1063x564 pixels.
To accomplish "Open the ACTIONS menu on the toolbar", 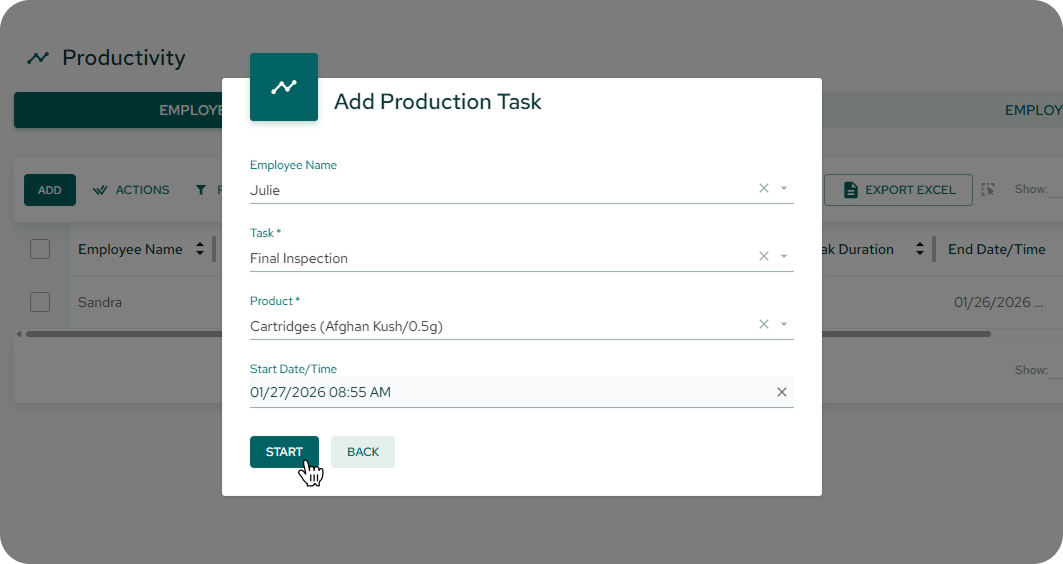I will [131, 190].
